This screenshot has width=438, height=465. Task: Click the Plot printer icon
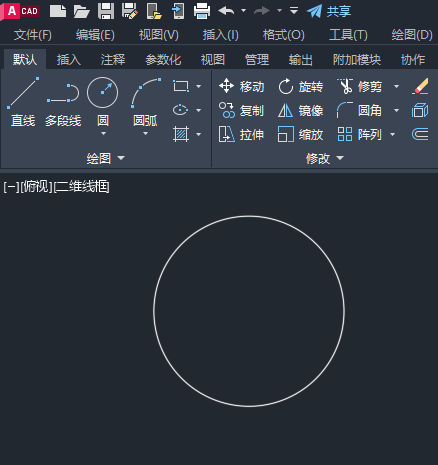(x=202, y=11)
